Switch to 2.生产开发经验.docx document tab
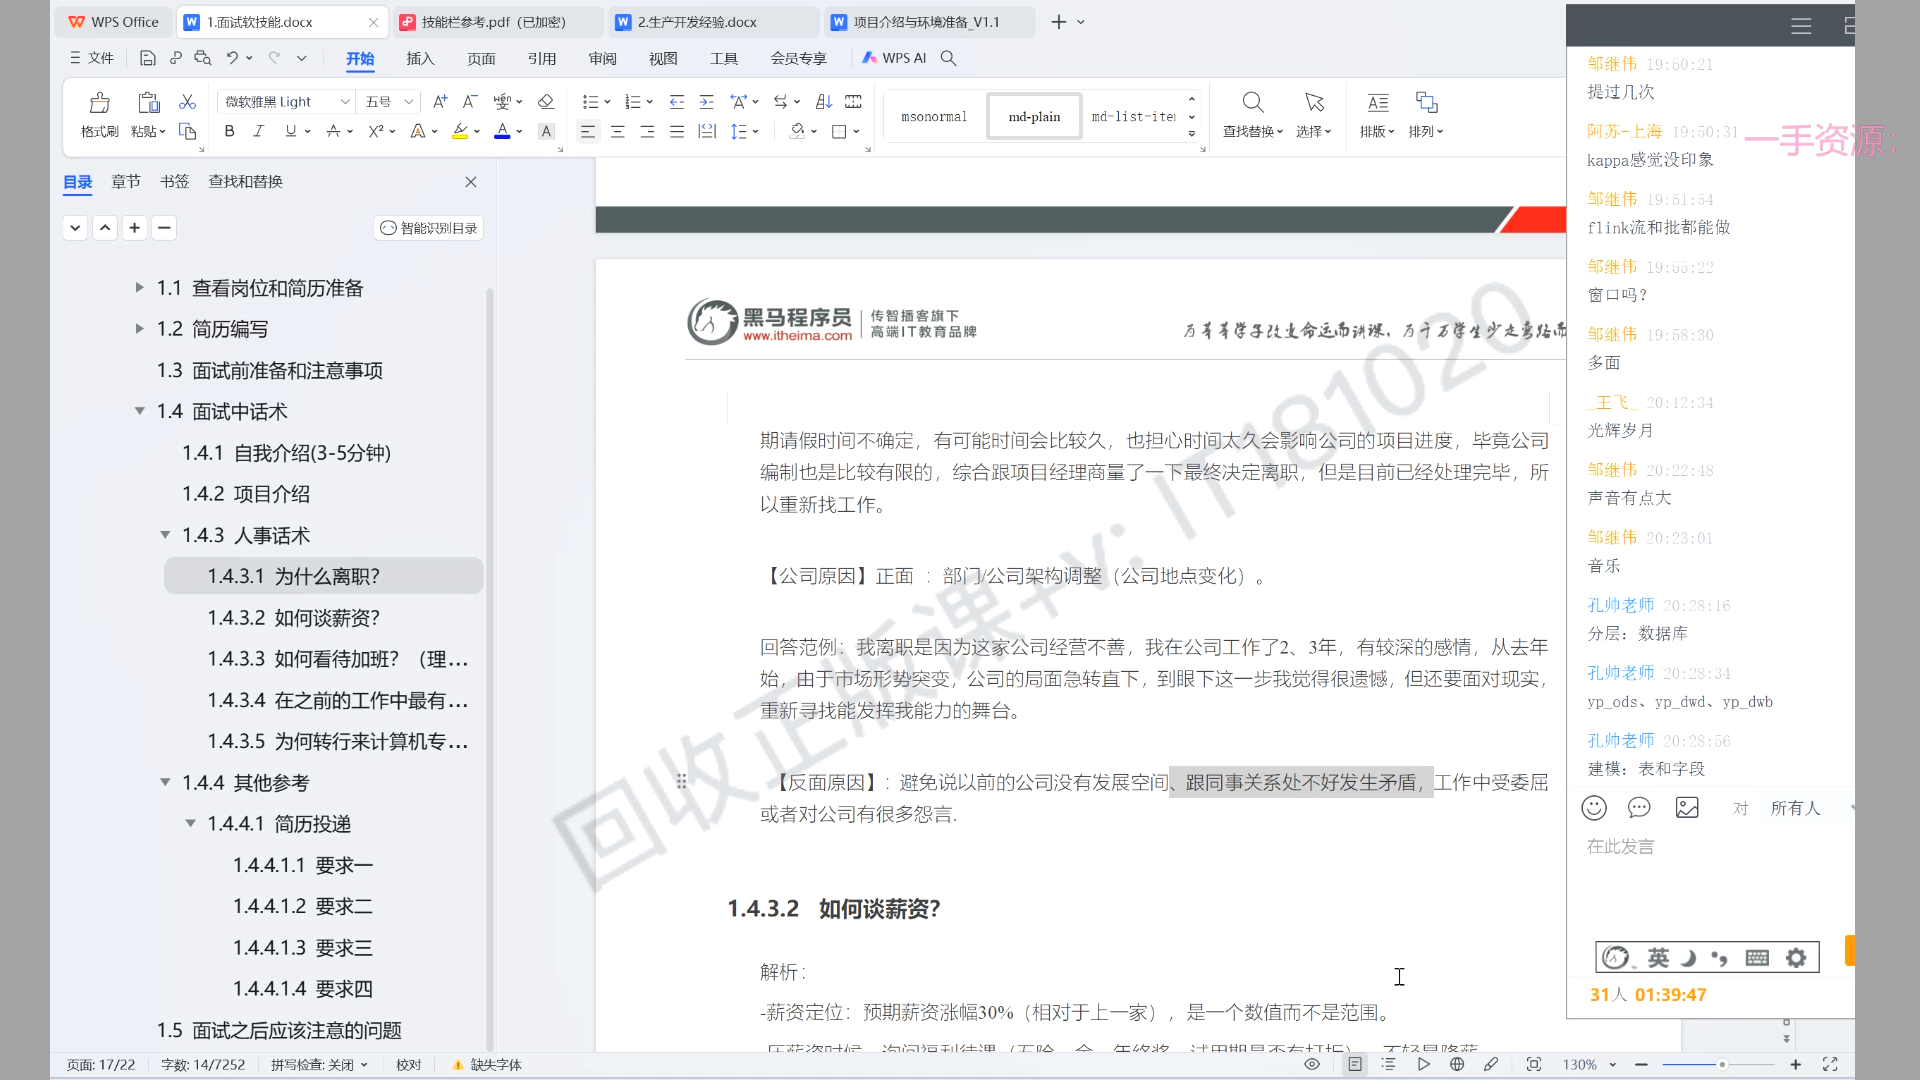The height and width of the screenshot is (1080, 1920). (x=697, y=22)
